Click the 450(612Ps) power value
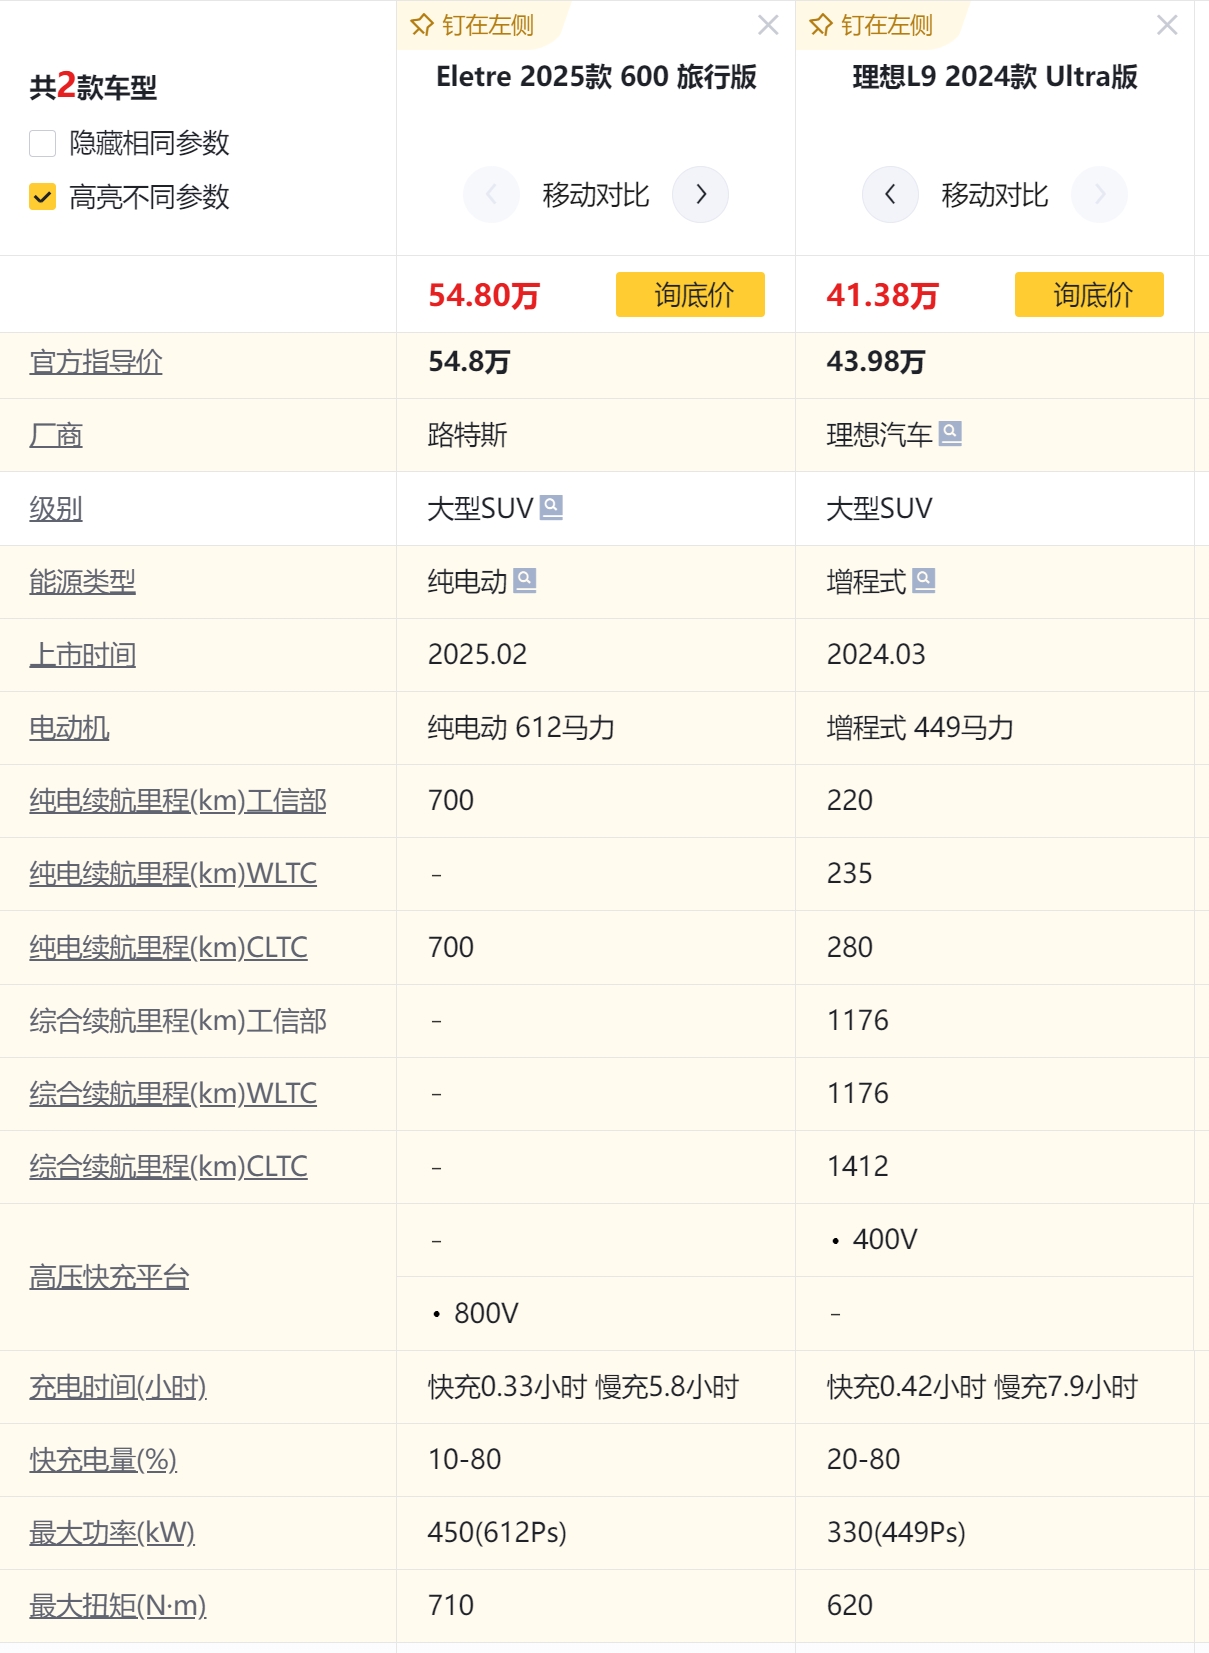The image size is (1209, 1653). point(497,1532)
